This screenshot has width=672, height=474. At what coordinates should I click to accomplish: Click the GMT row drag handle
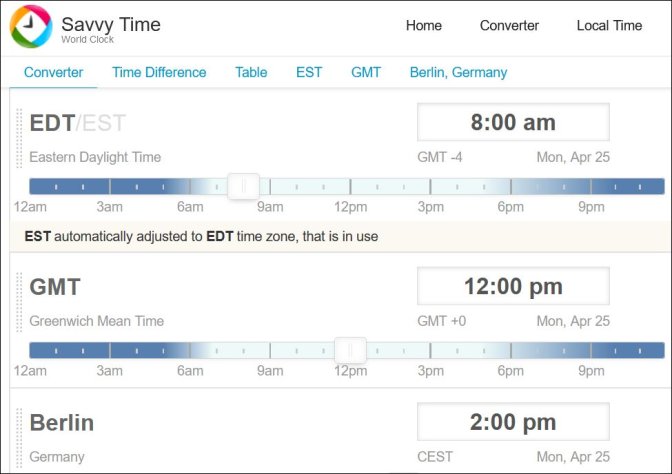tap(19, 302)
